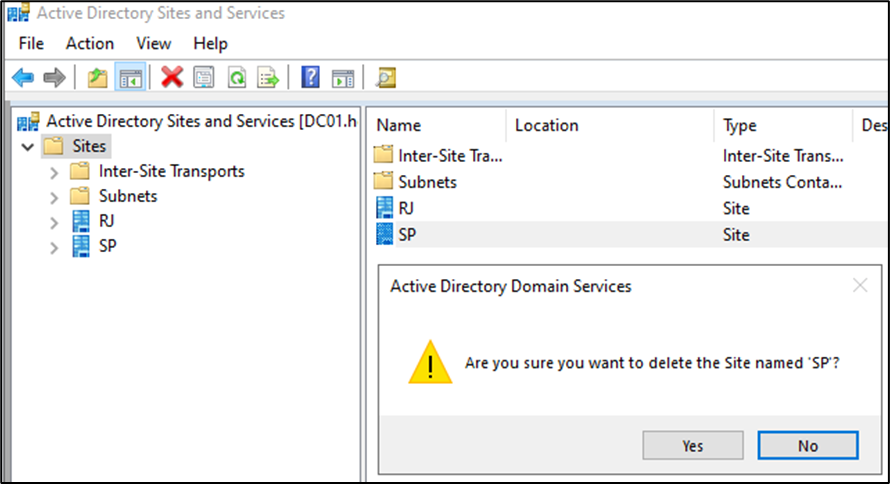Select the SP site in tree pane
The image size is (890, 484).
109,246
